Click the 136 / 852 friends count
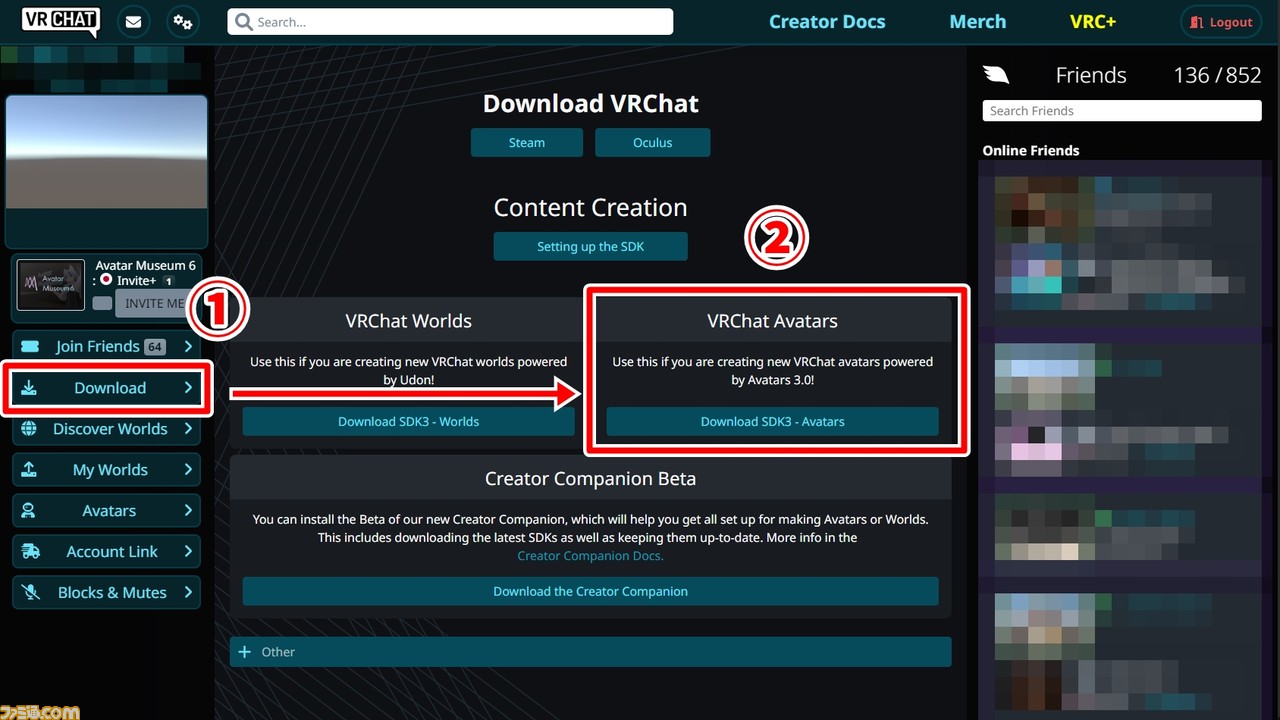 [x=1217, y=75]
